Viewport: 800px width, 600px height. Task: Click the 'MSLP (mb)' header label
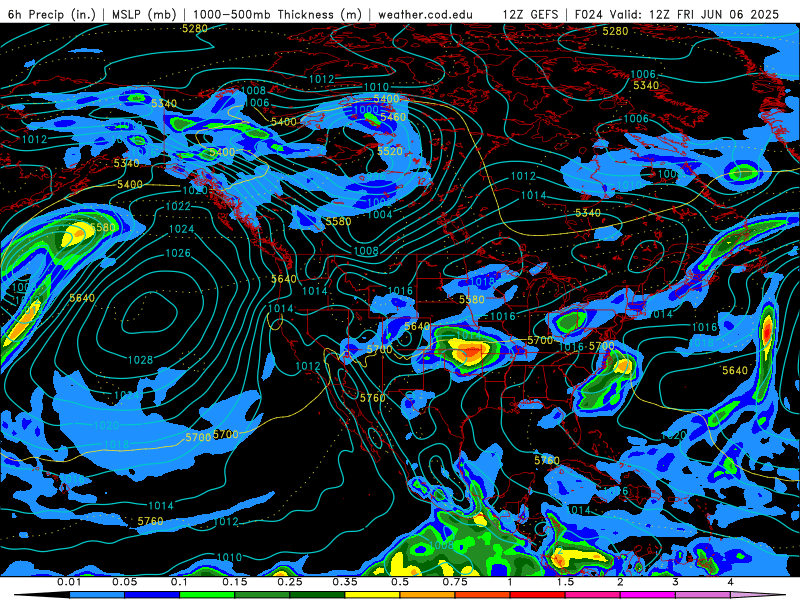144,14
